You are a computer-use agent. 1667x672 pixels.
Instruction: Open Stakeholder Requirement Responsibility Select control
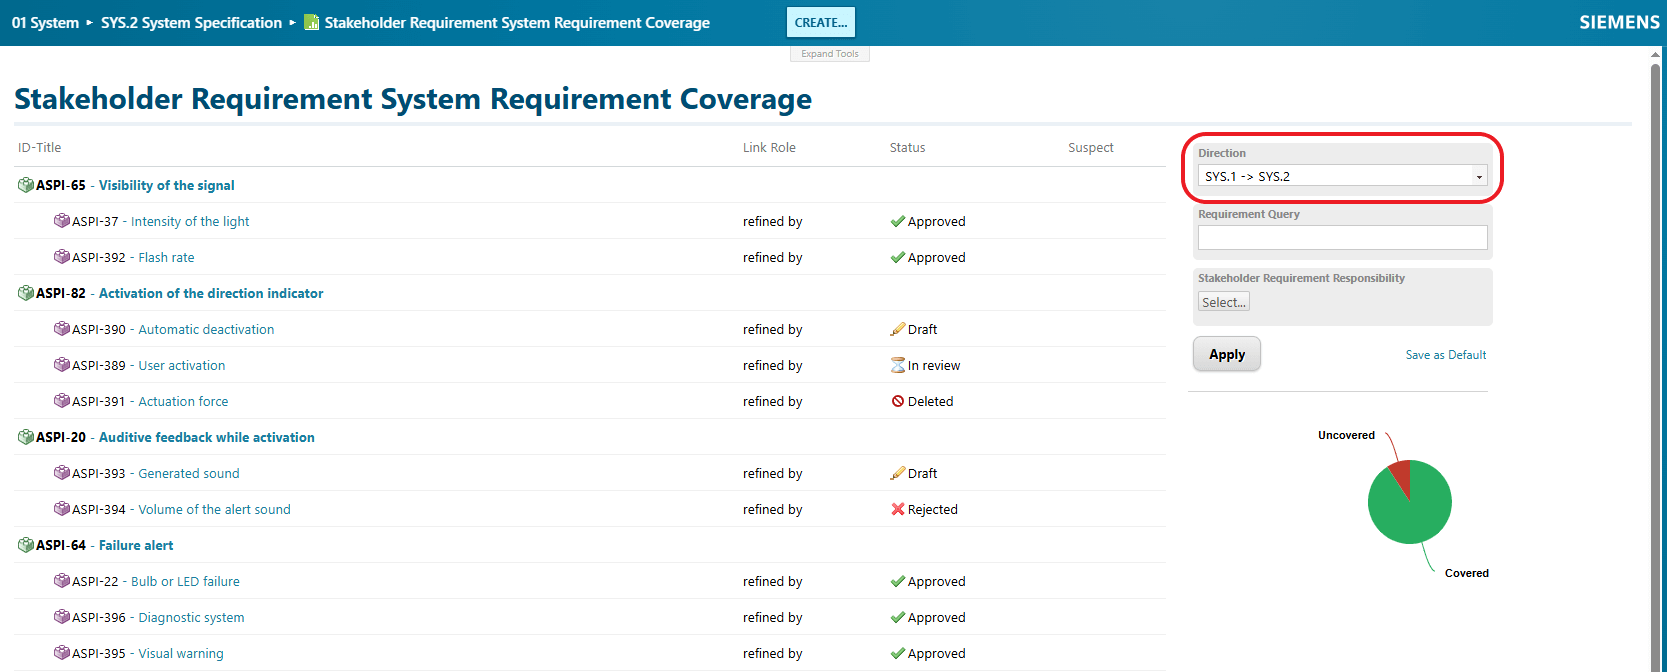[1223, 302]
